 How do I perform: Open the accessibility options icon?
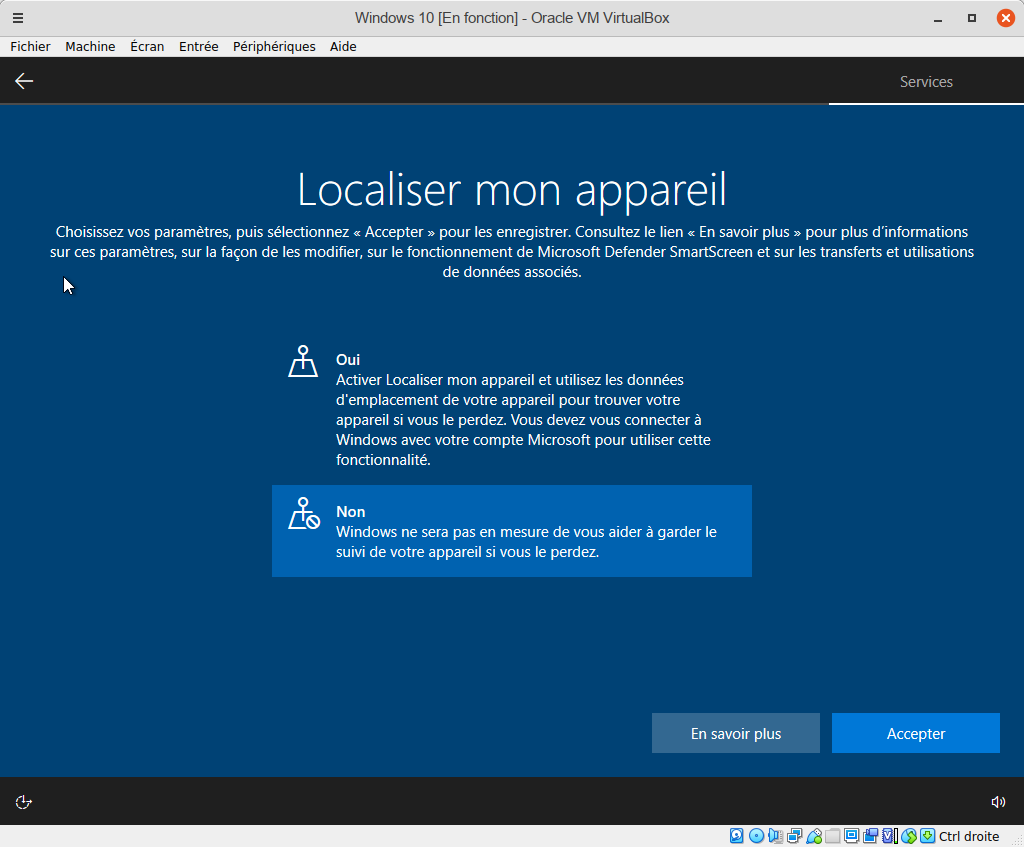(24, 801)
